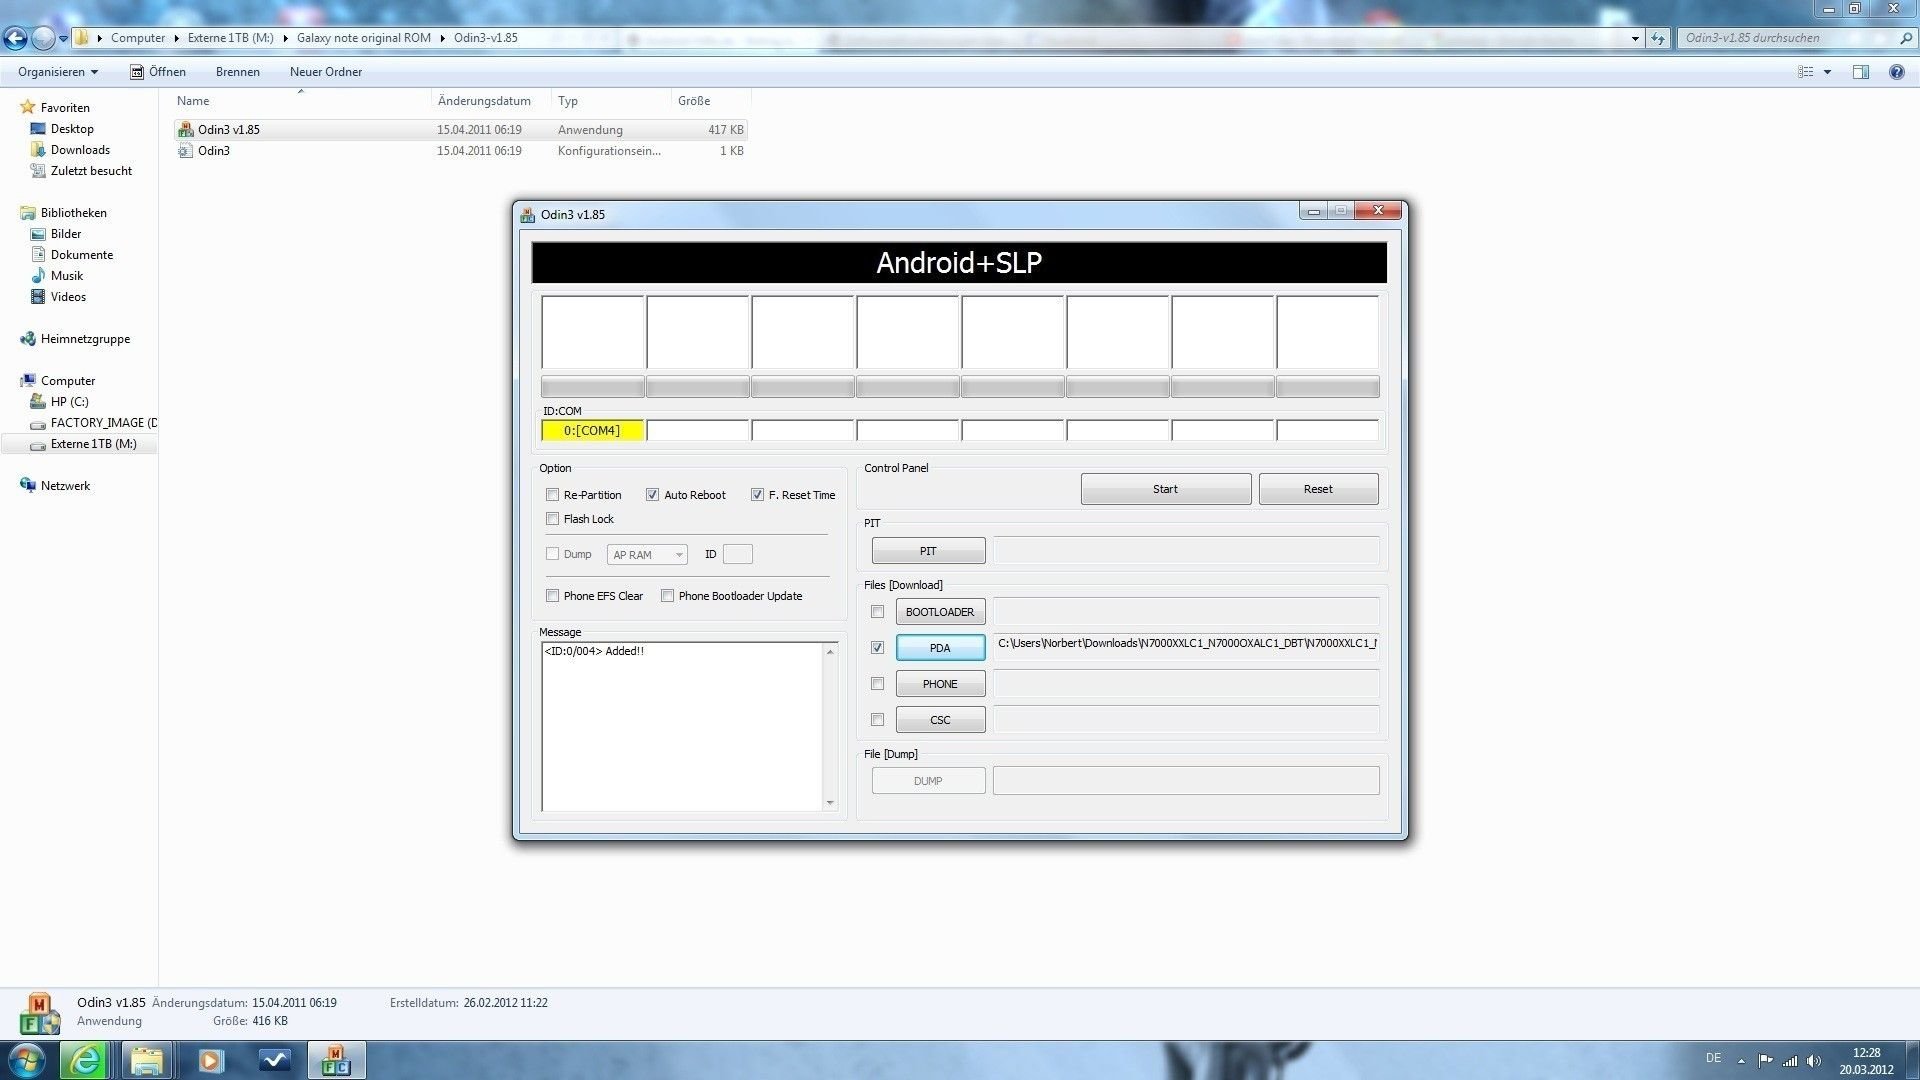Click the refresh icon beside address bar

coord(1658,38)
